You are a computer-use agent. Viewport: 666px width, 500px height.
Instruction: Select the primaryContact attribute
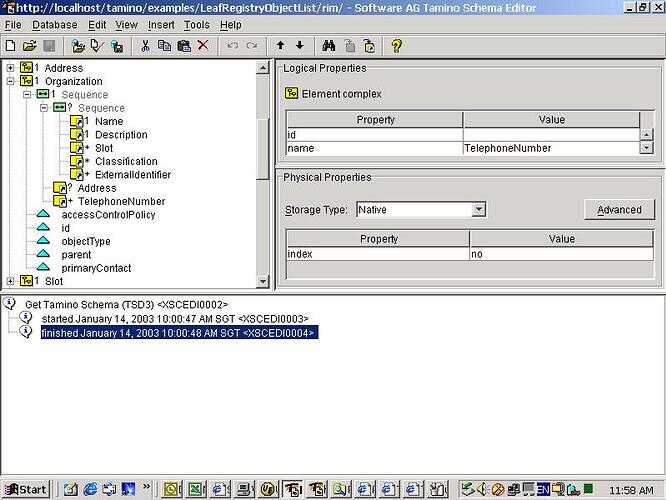[96, 268]
